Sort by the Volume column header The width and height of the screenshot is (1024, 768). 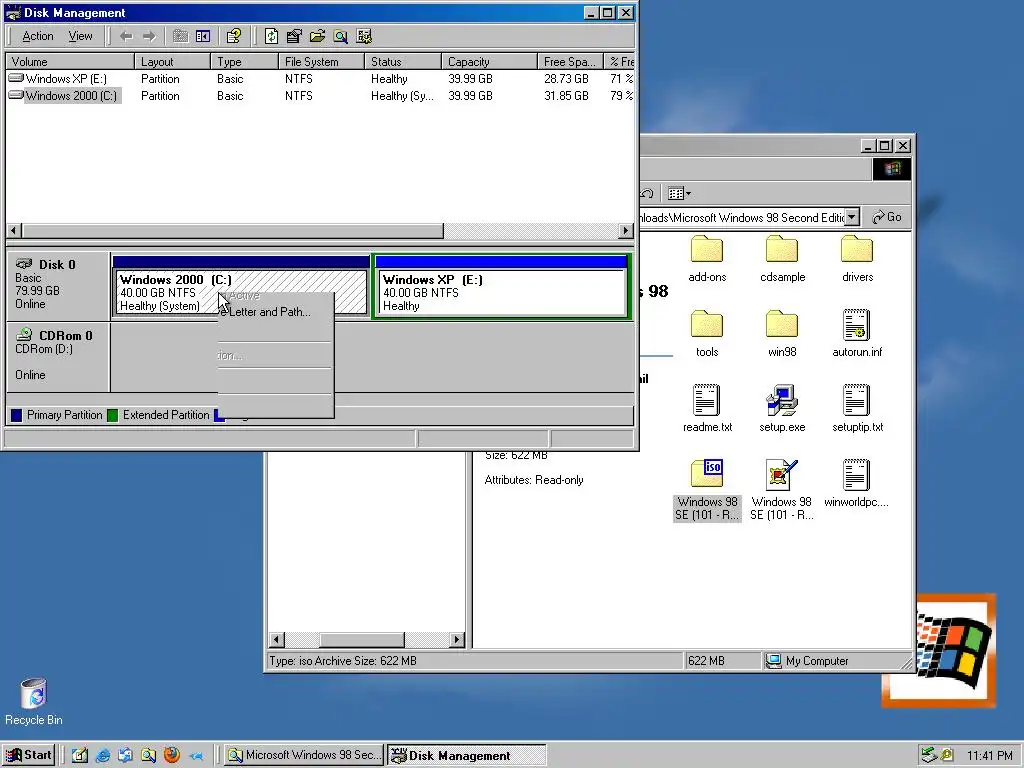click(70, 61)
